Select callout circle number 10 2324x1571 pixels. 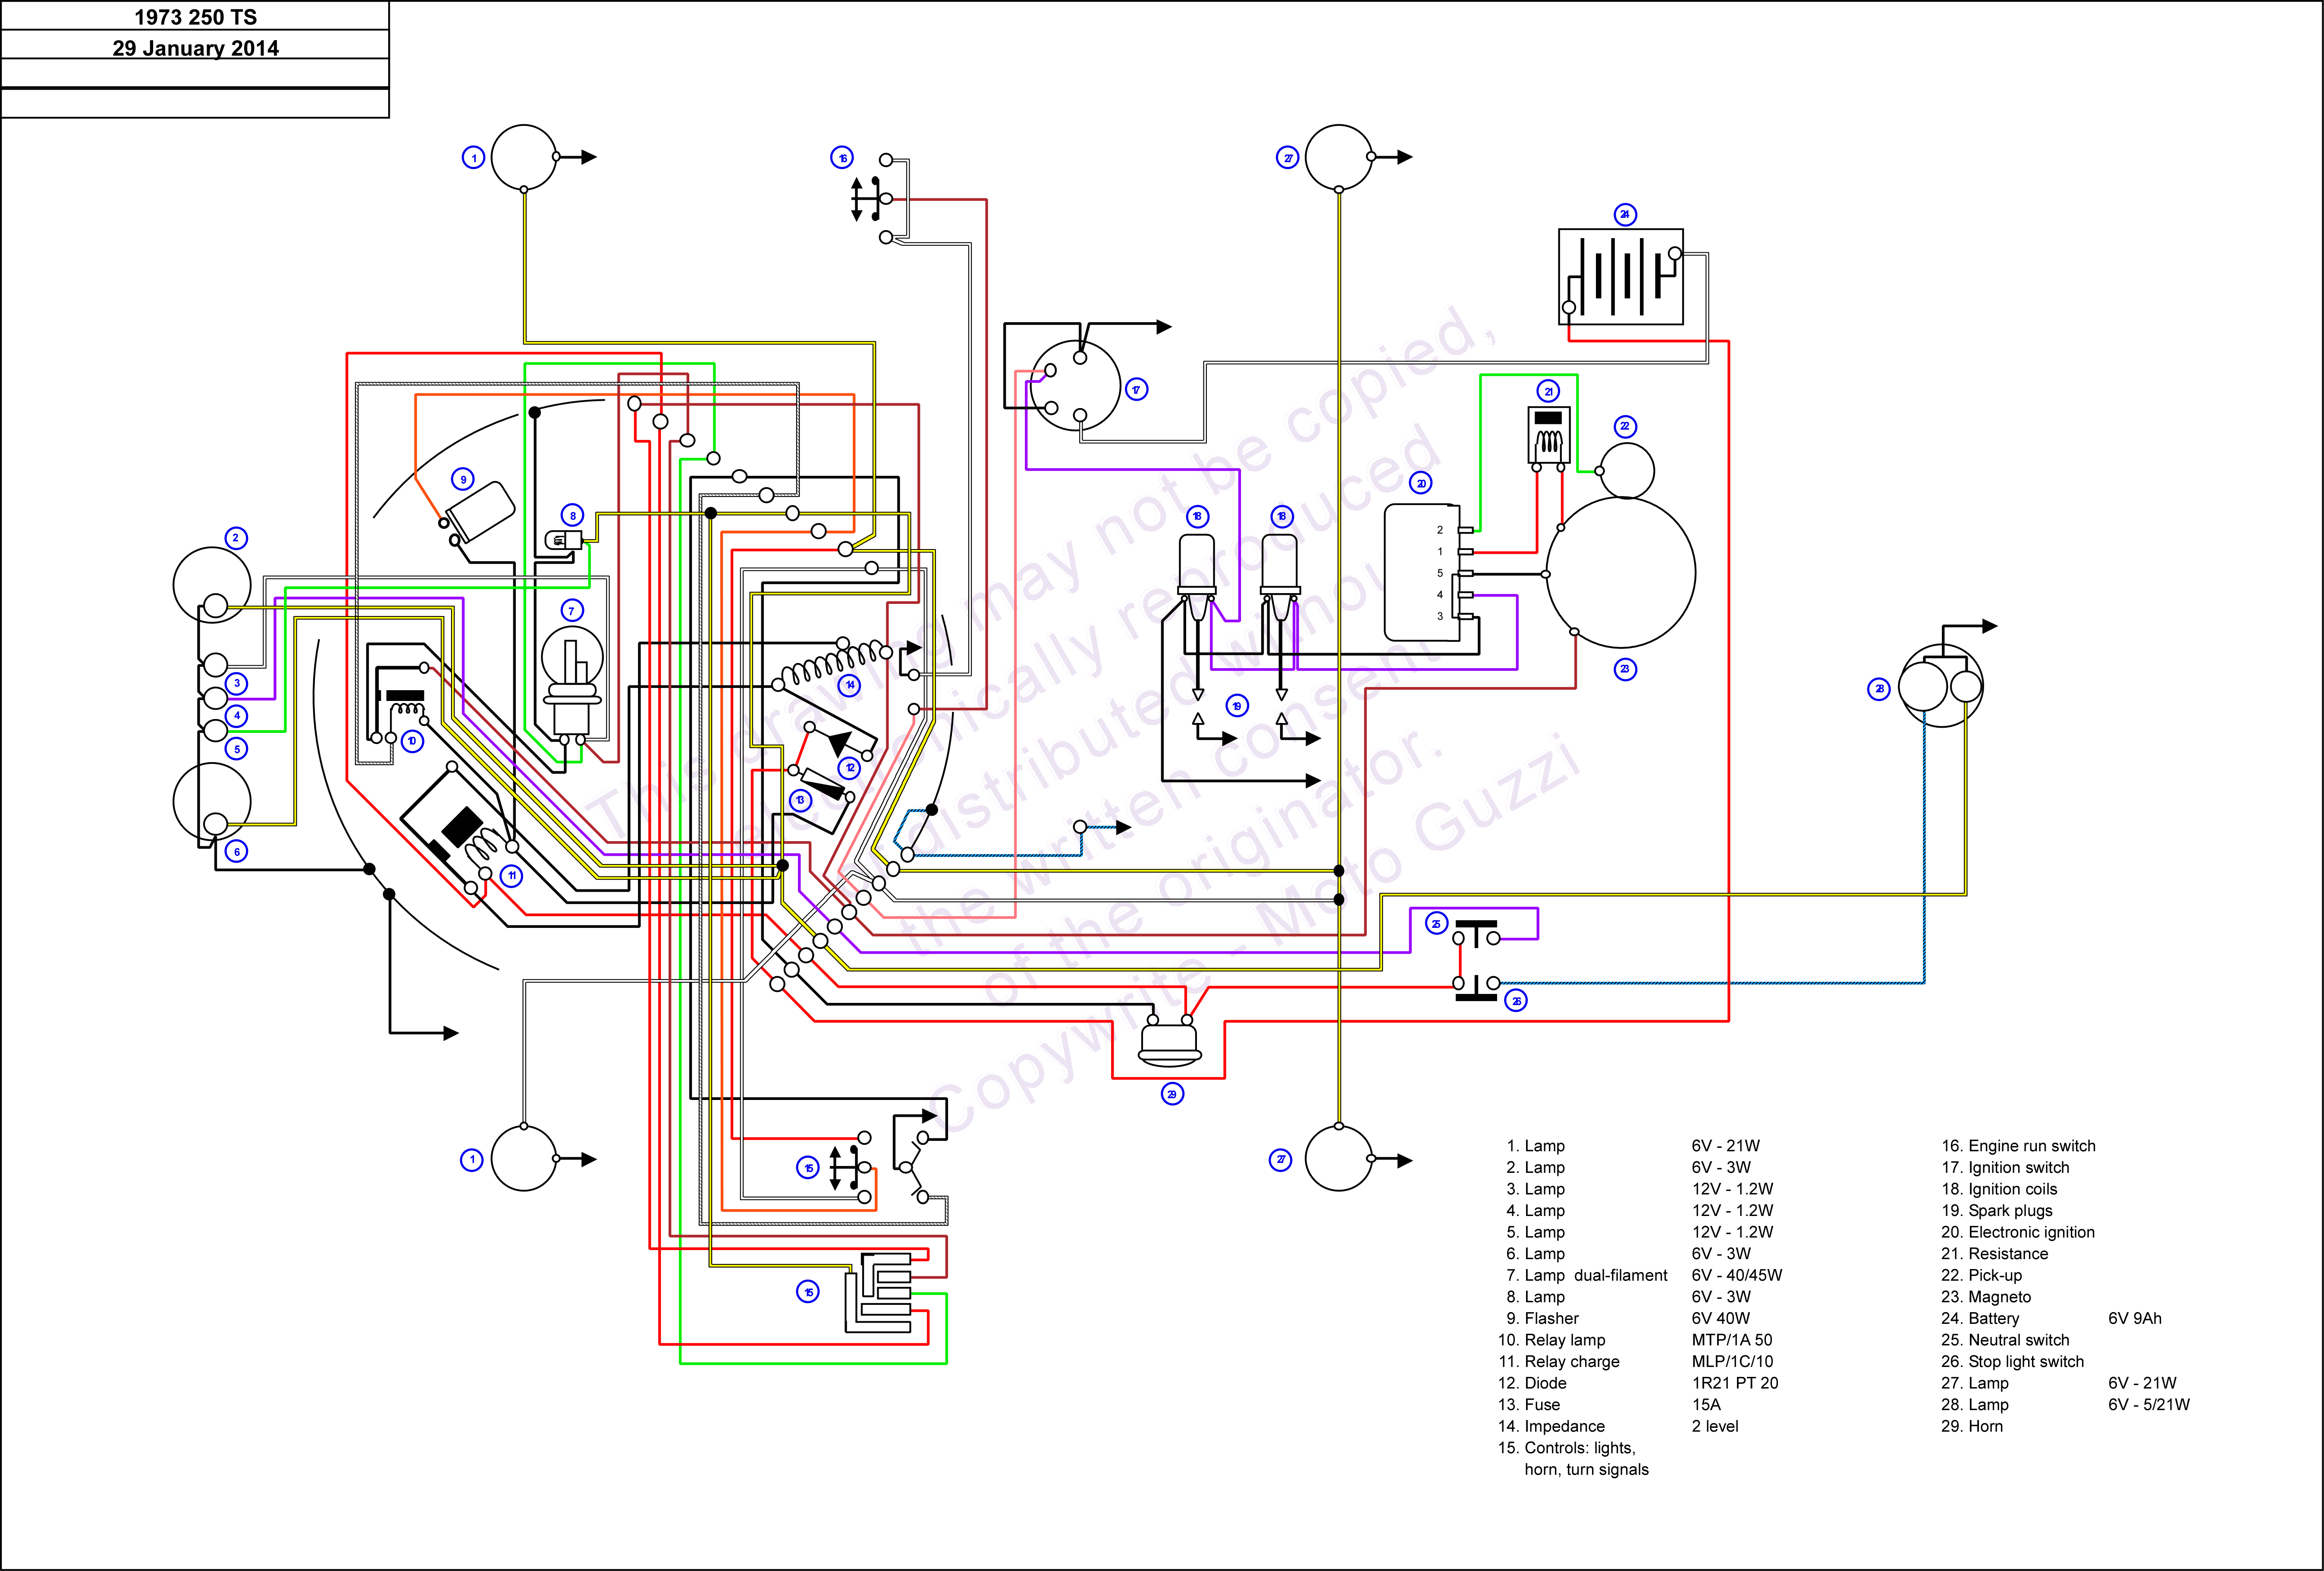pyautogui.click(x=412, y=741)
